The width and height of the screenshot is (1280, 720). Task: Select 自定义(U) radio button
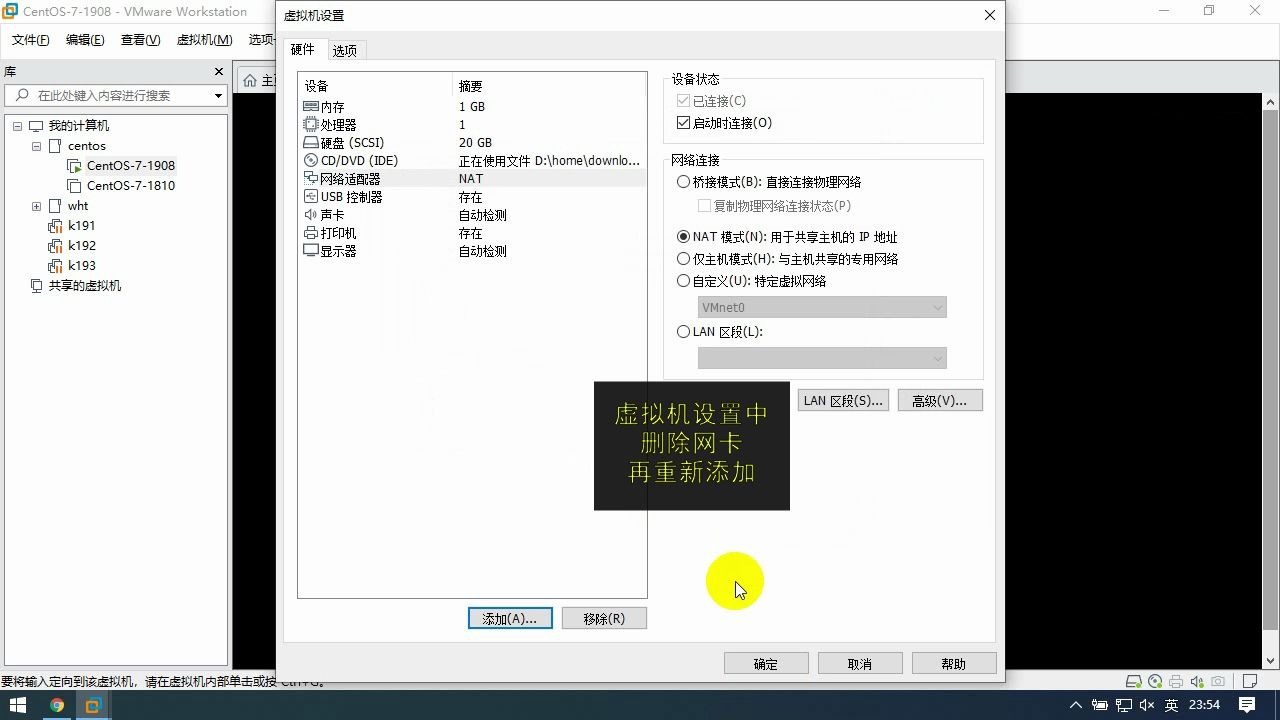pos(684,281)
